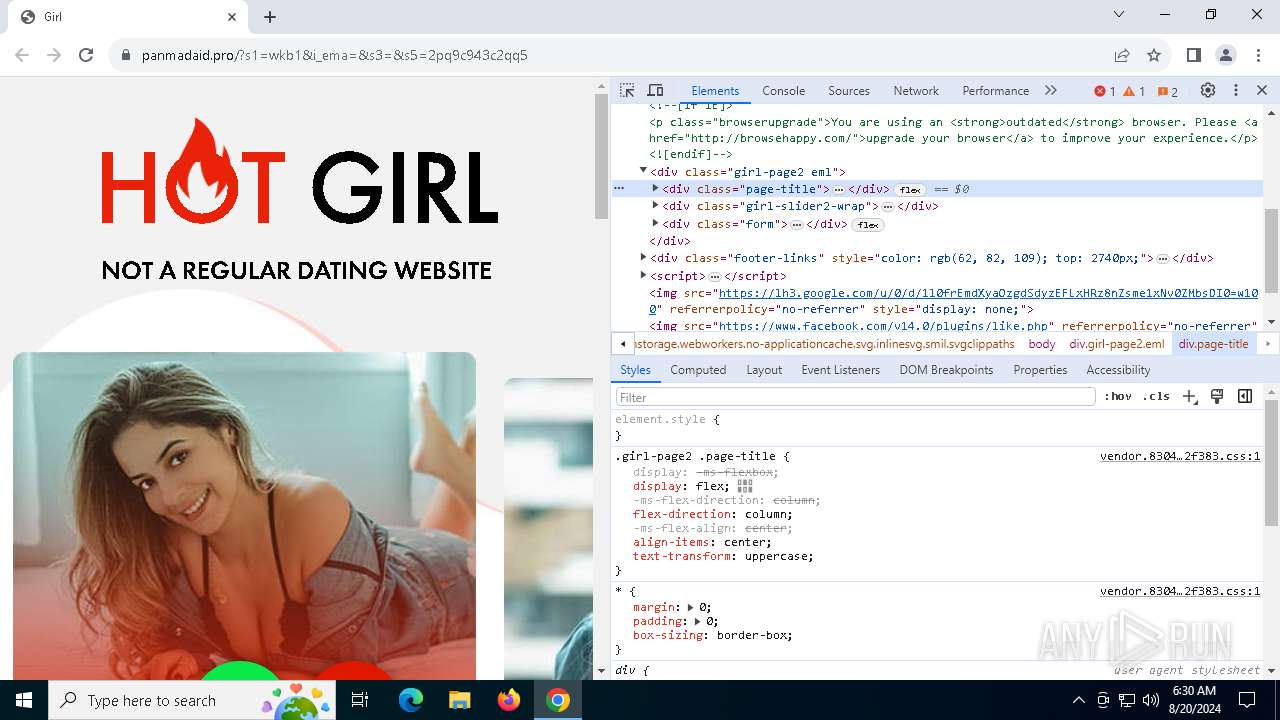Click the styles Filter input field
Viewport: 1280px width, 720px height.
click(855, 397)
